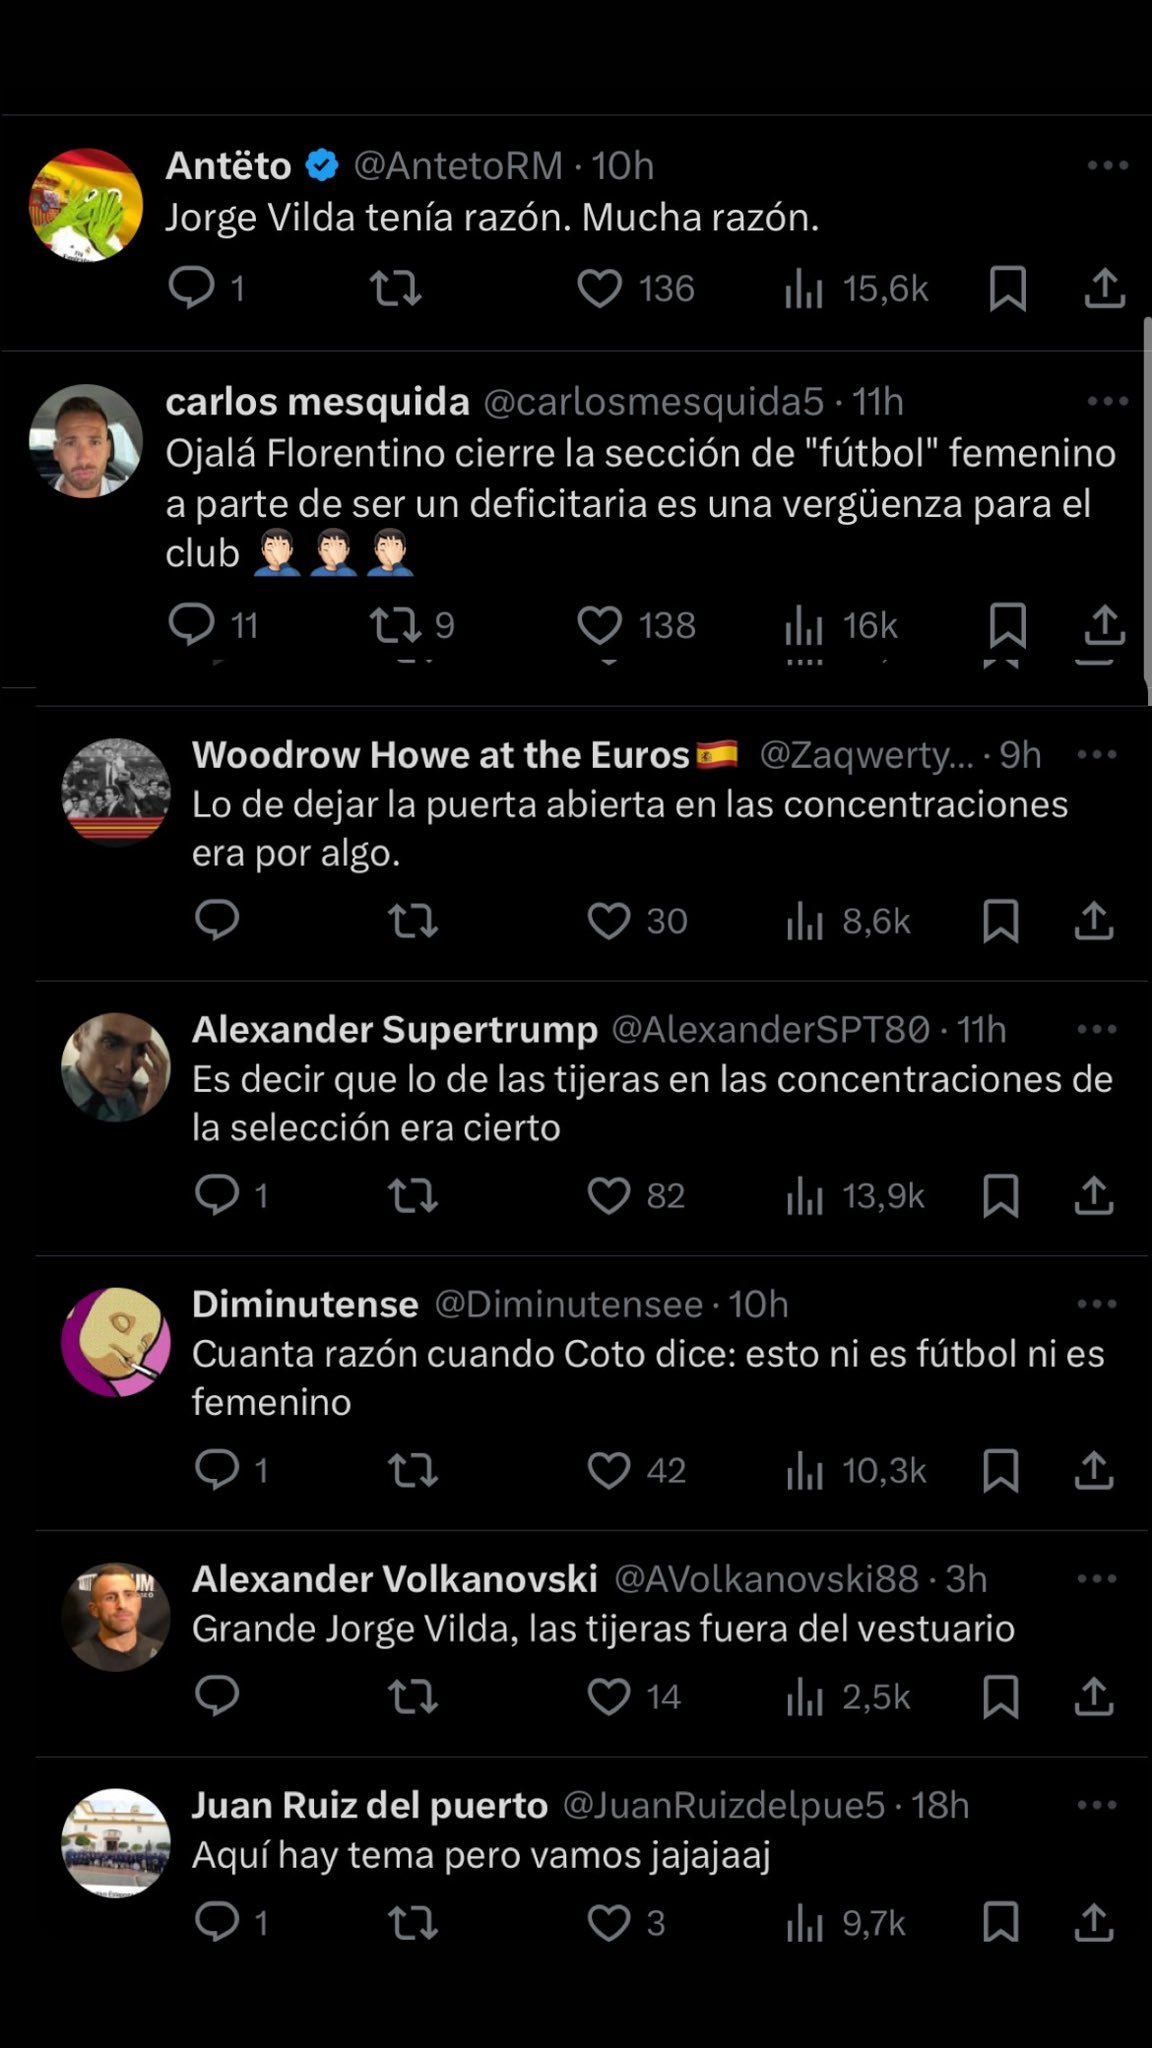Retweet Alexander Volkanovski's tweet
The image size is (1152, 2048).
point(413,1696)
